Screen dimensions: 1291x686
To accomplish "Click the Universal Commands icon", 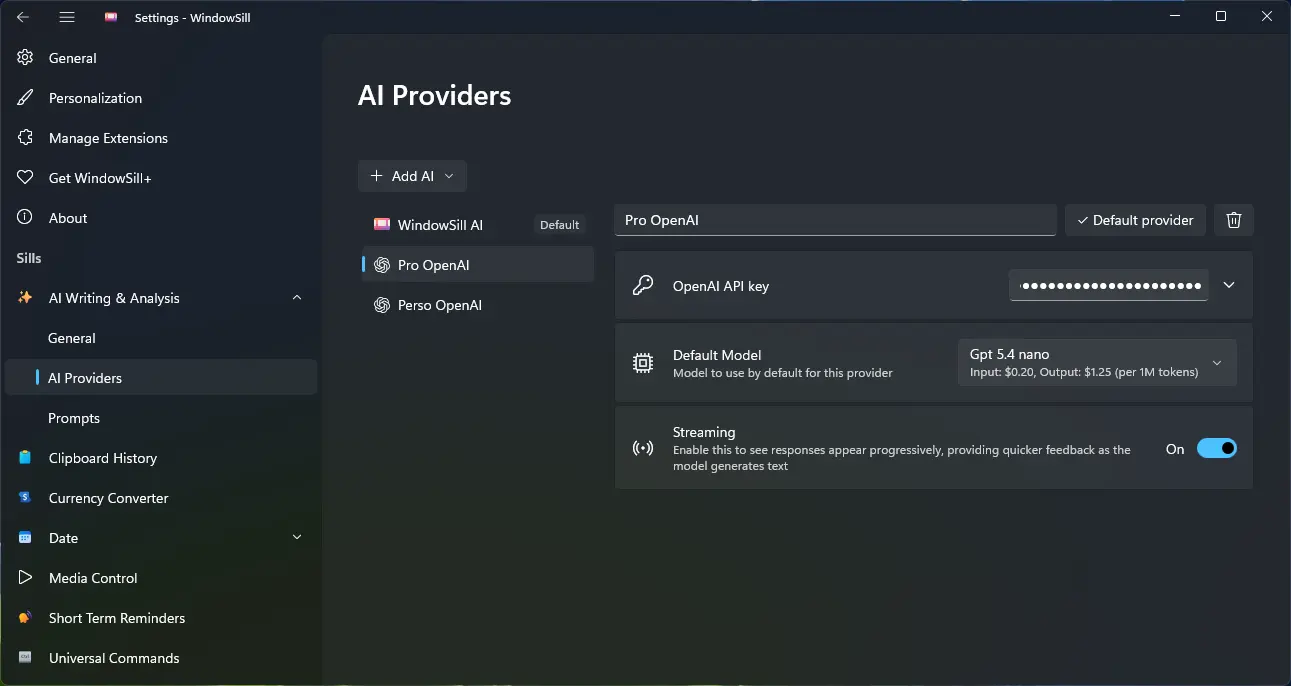I will tap(25, 658).
